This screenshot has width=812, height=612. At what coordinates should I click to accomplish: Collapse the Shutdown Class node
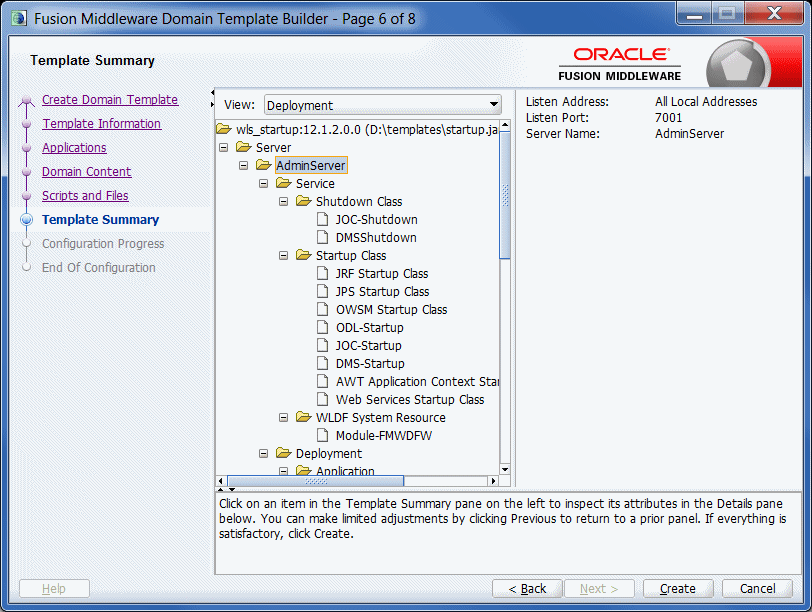283,201
